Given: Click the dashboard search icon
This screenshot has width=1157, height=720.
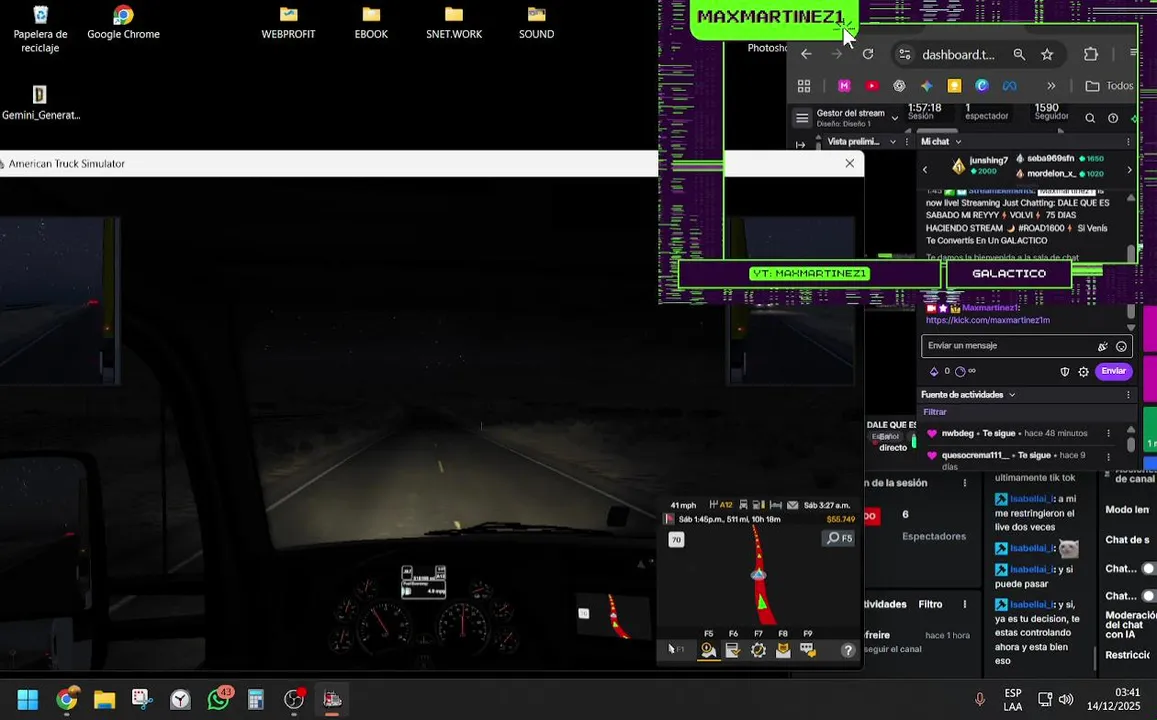Looking at the screenshot, I should [x=1090, y=118].
